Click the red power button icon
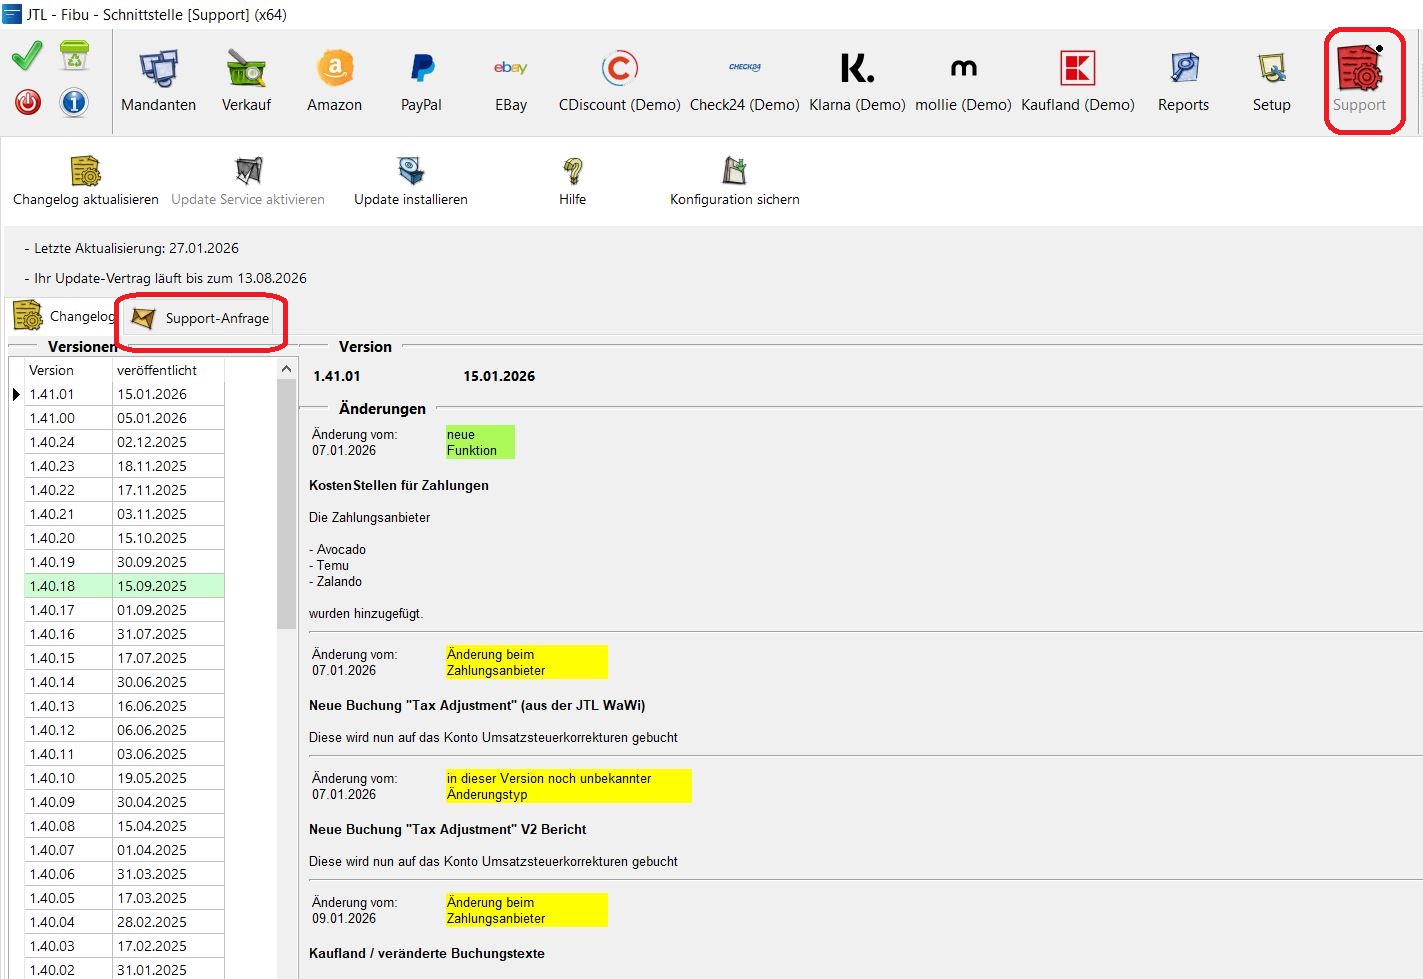Screen dimensions: 1423x979 (x=28, y=102)
